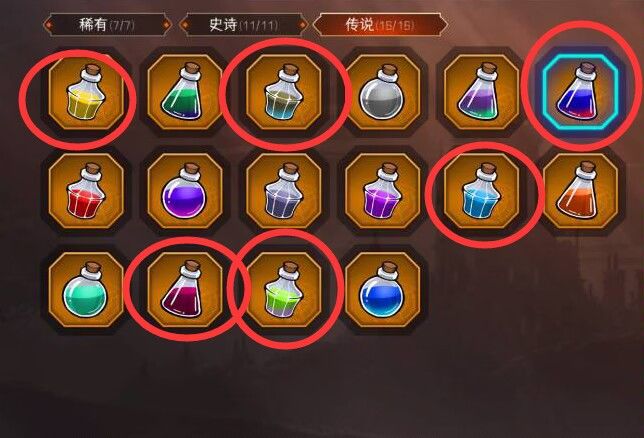Click the orange conical flask potion
This screenshot has width=644, height=438.
tap(580, 191)
